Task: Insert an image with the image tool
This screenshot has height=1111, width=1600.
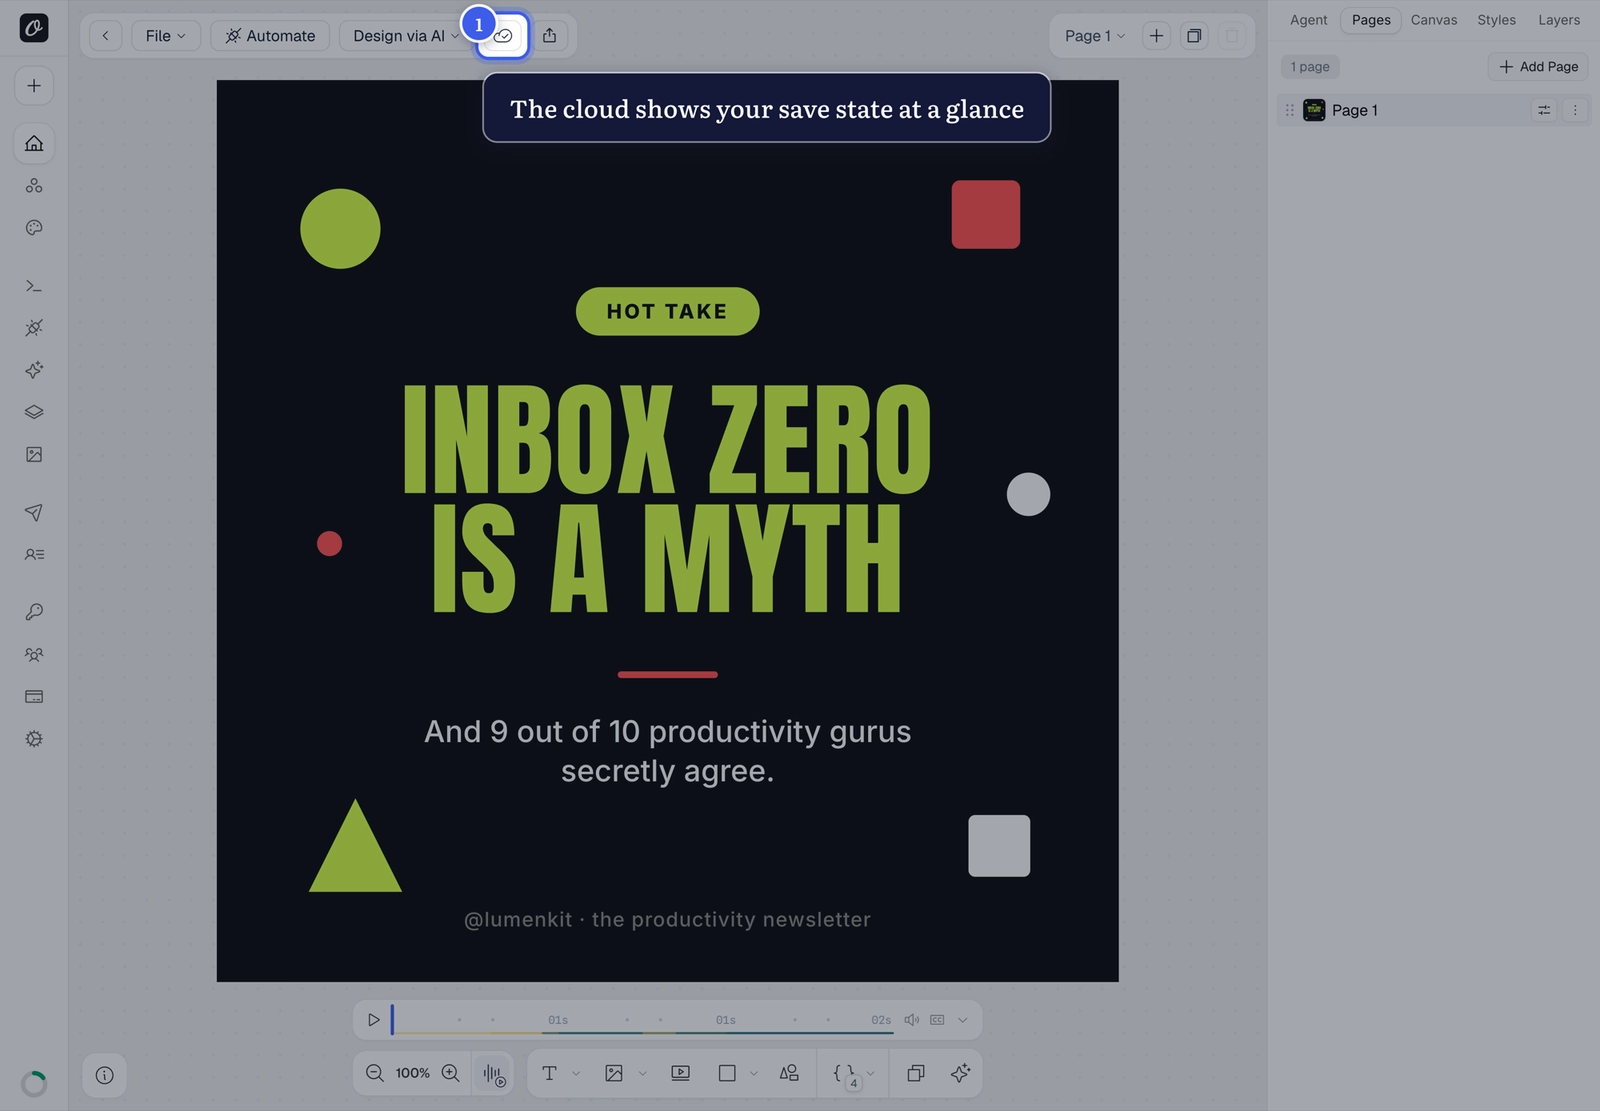Action: 614,1073
